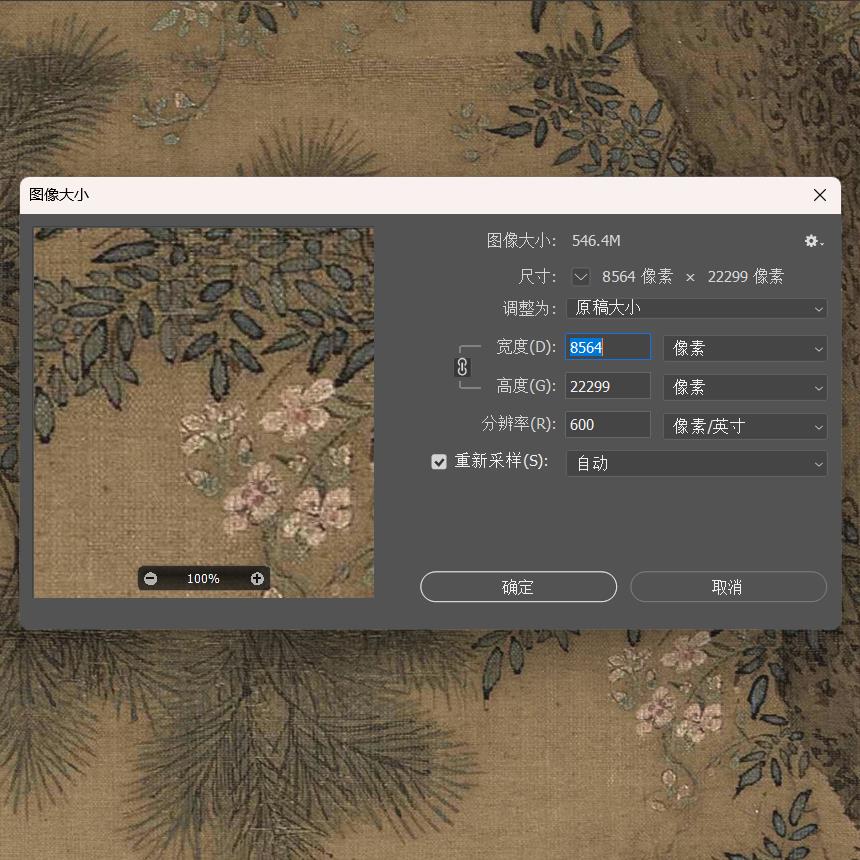
Task: Click the 546.4M image size value
Action: click(596, 241)
